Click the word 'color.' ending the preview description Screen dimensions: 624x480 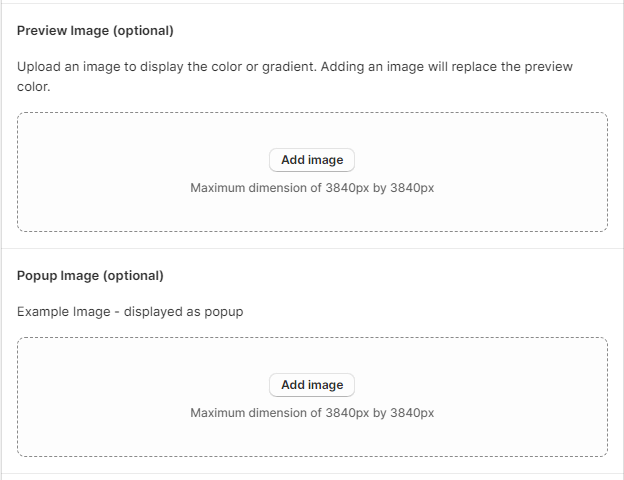point(34,87)
